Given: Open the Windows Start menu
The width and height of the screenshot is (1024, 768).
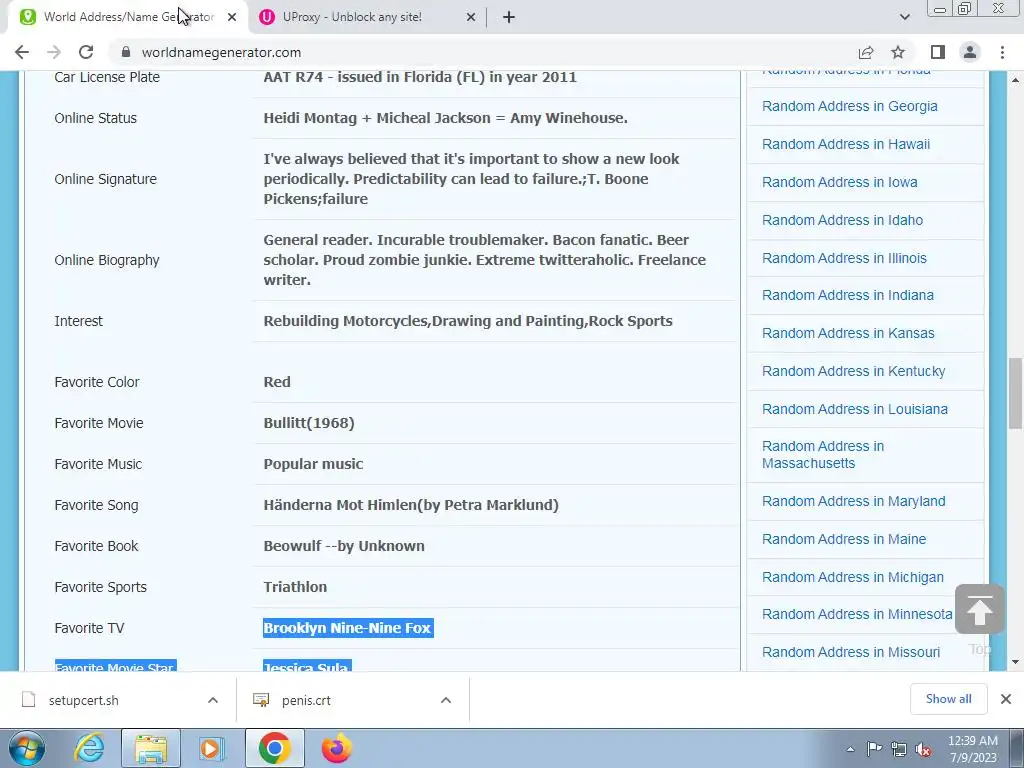Looking at the screenshot, I should (x=26, y=748).
